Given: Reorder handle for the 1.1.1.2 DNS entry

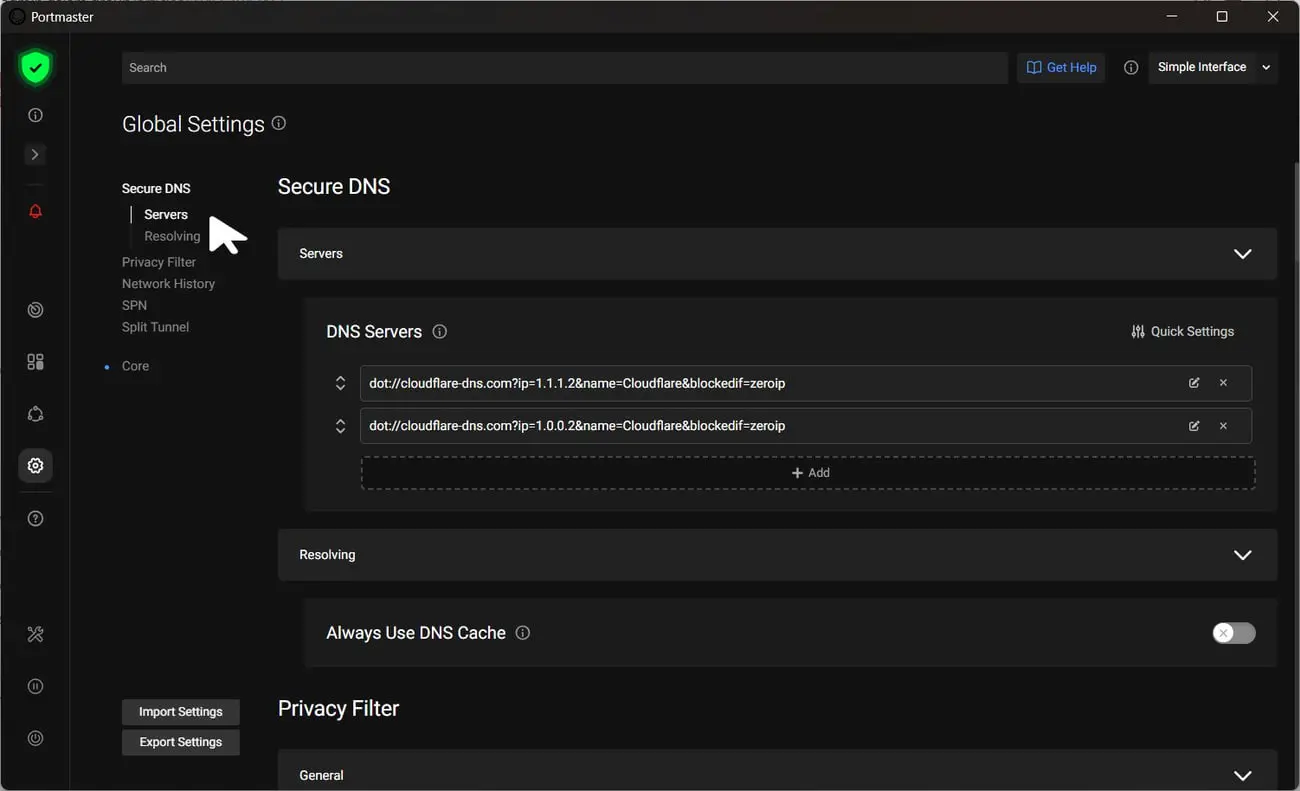Looking at the screenshot, I should point(340,383).
